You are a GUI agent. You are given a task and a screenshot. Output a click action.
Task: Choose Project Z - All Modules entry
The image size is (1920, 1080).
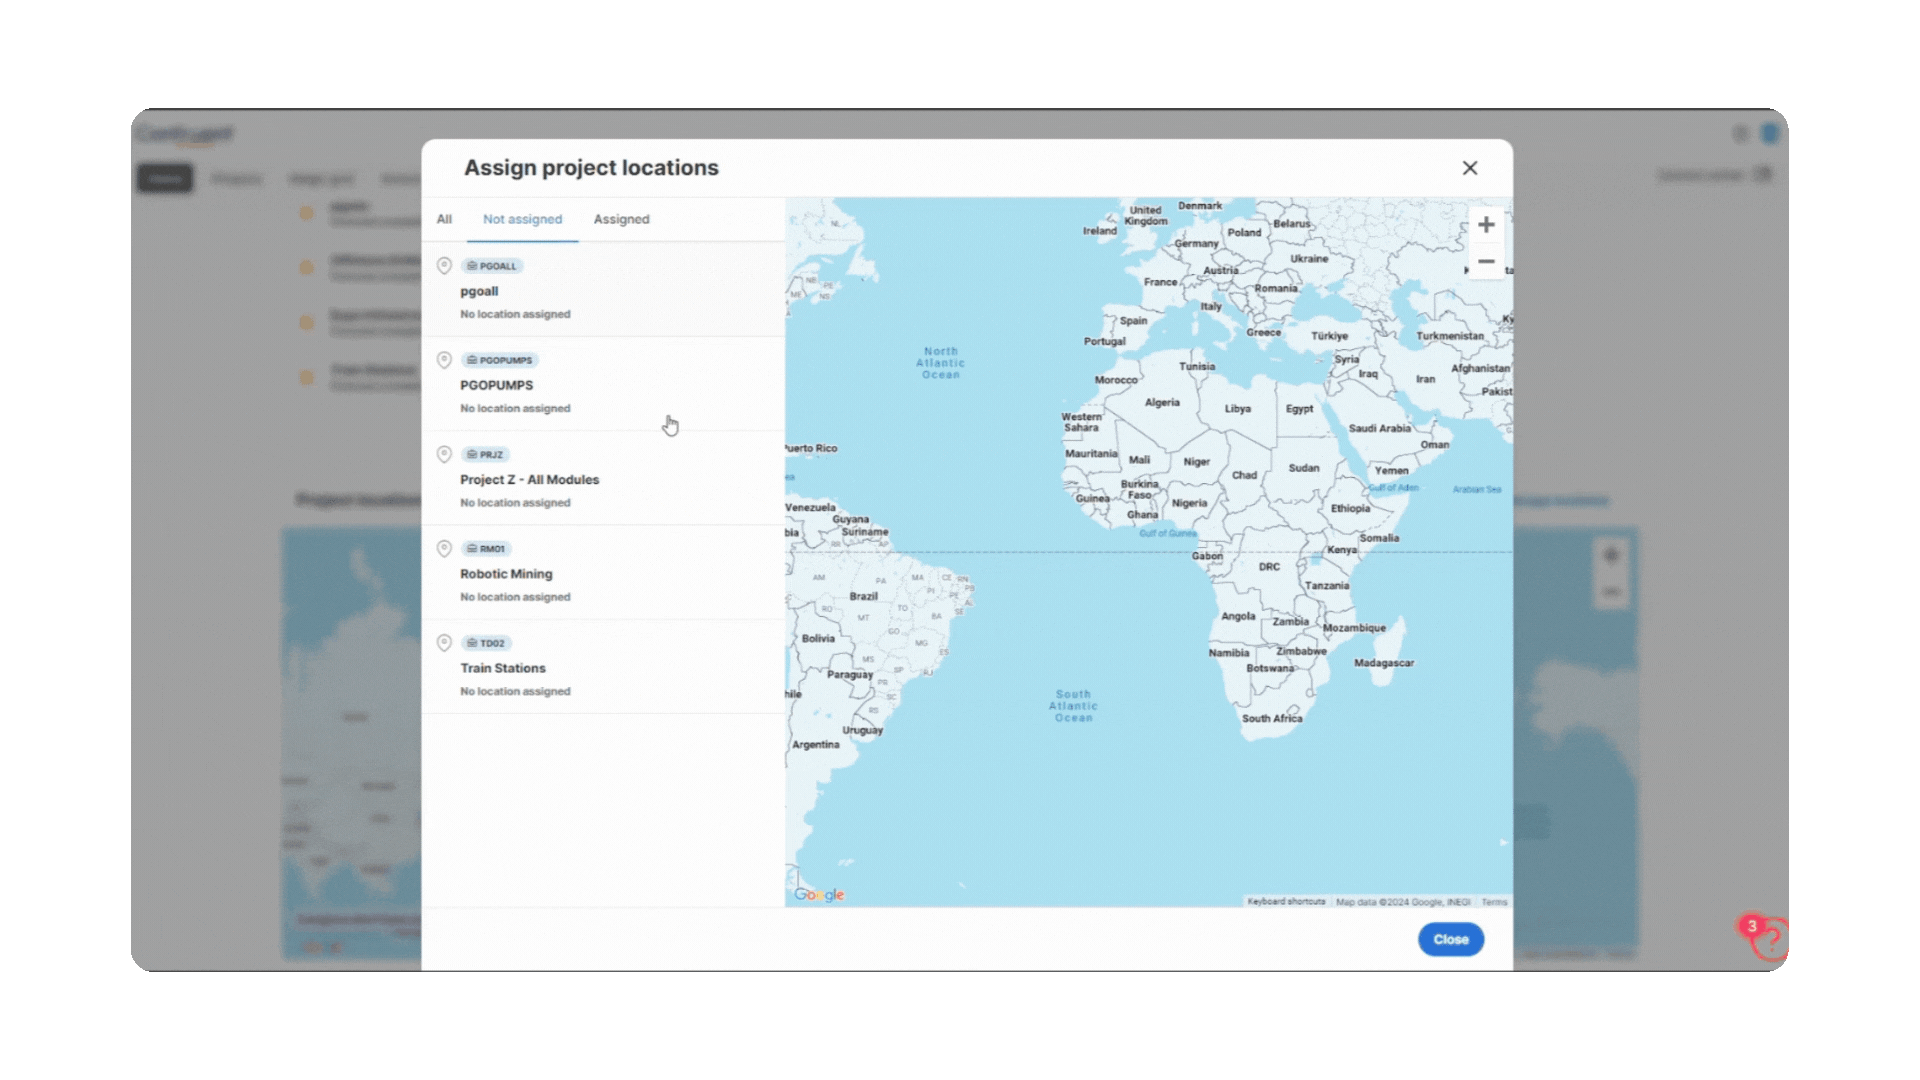[x=529, y=480]
